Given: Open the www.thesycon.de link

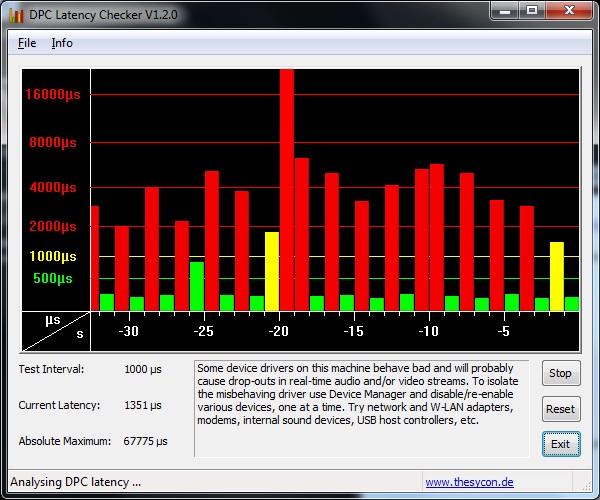Looking at the screenshot, I should click(x=469, y=482).
